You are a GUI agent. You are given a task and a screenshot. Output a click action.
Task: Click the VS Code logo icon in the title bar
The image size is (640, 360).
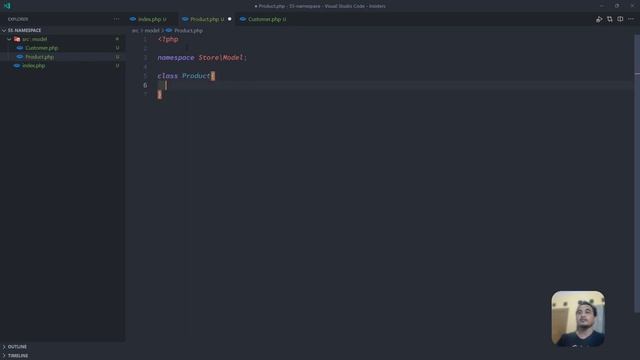(7, 6)
